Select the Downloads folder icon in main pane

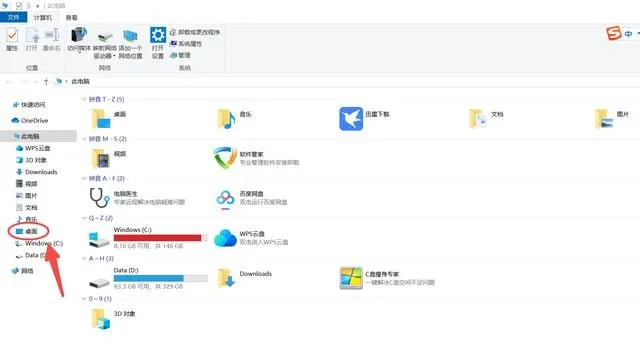coord(226,278)
